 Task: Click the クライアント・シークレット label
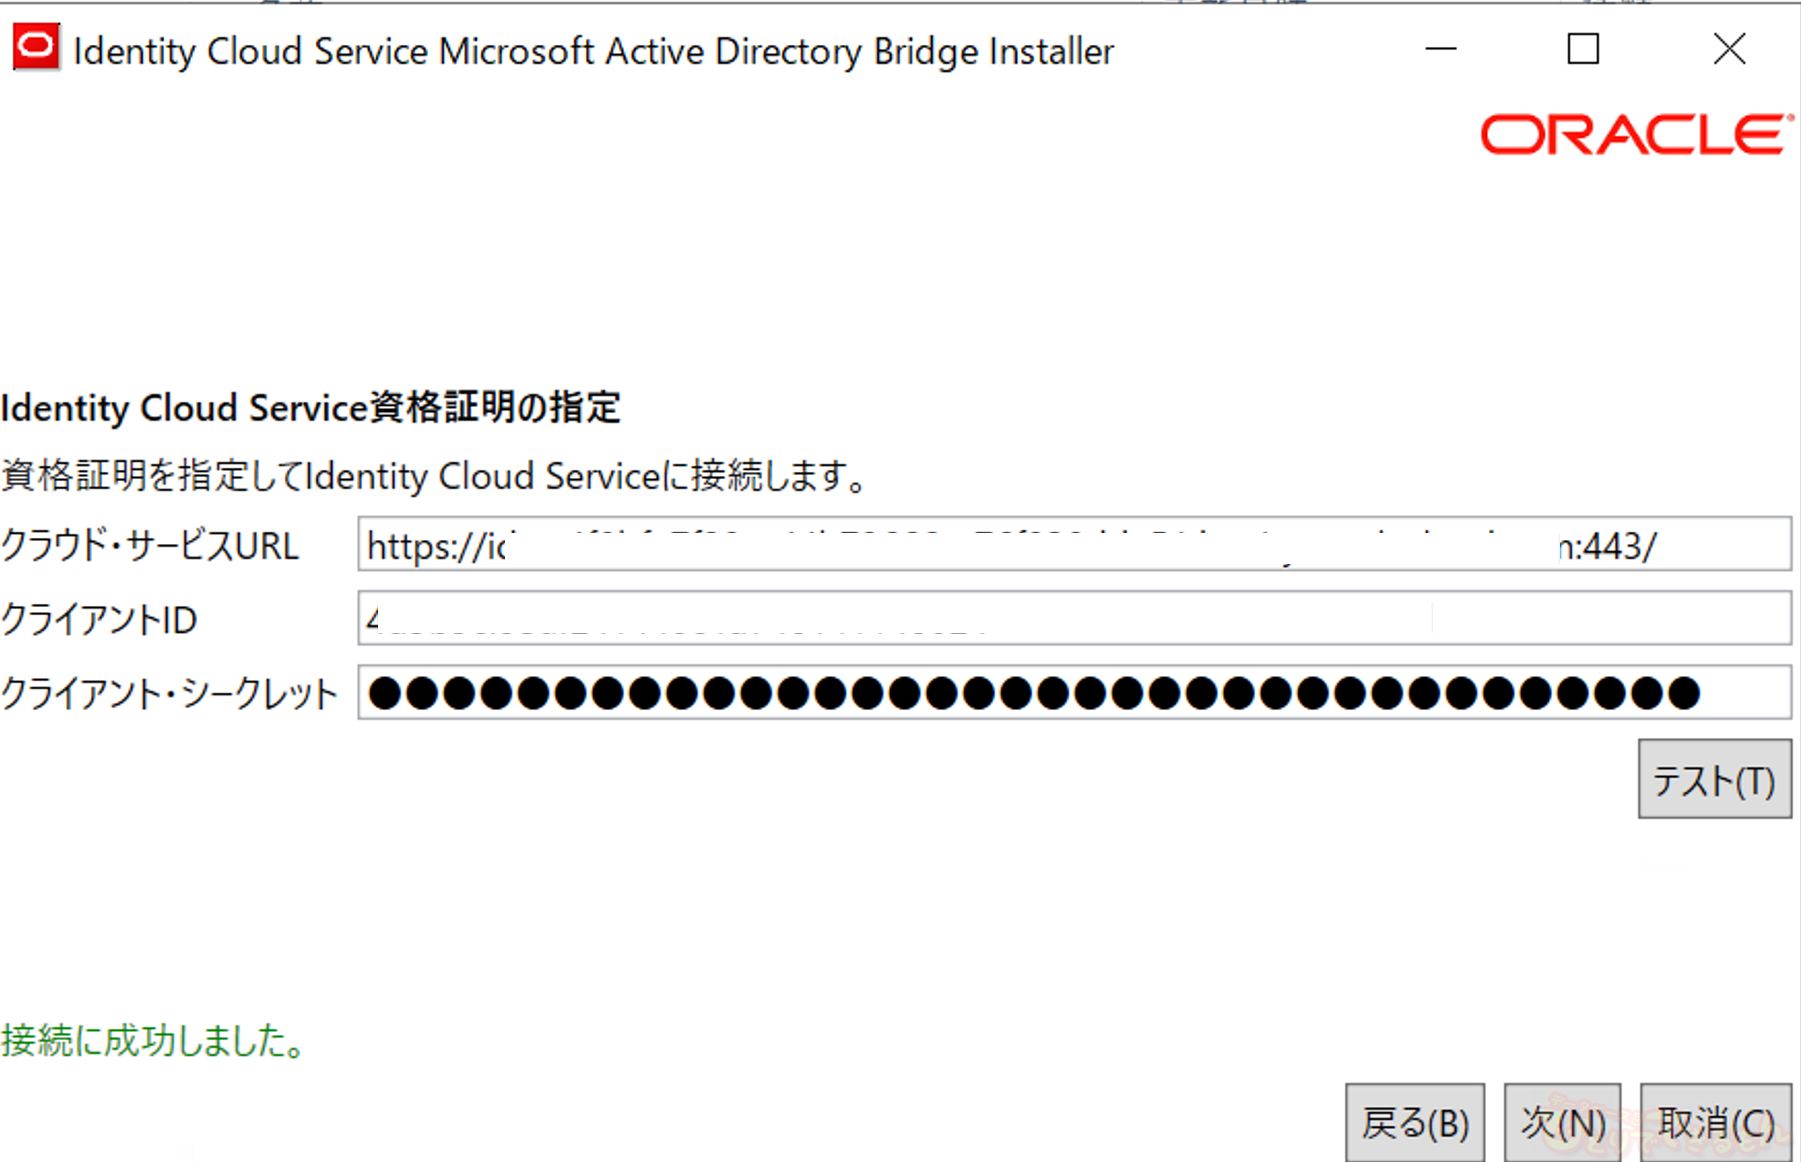pyautogui.click(x=169, y=694)
